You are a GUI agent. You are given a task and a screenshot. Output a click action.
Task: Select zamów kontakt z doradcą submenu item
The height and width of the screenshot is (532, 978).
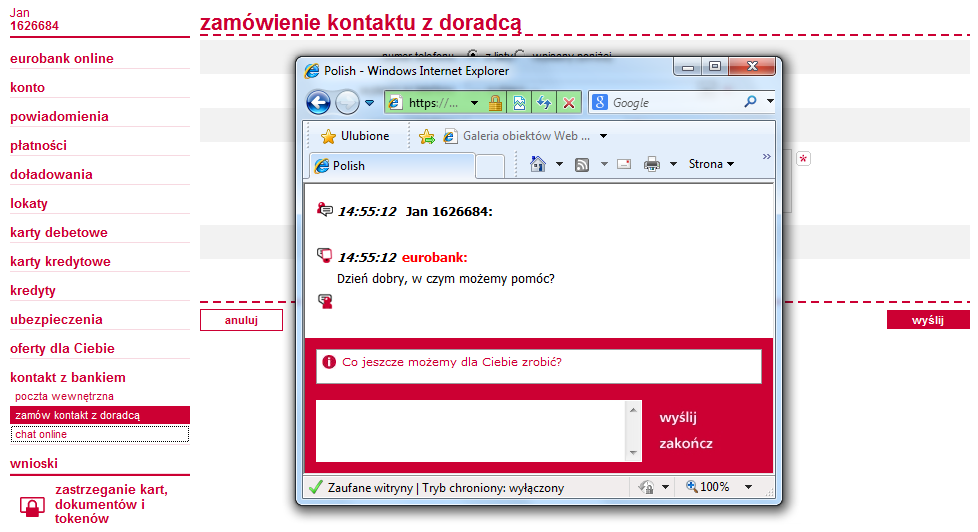pos(100,415)
